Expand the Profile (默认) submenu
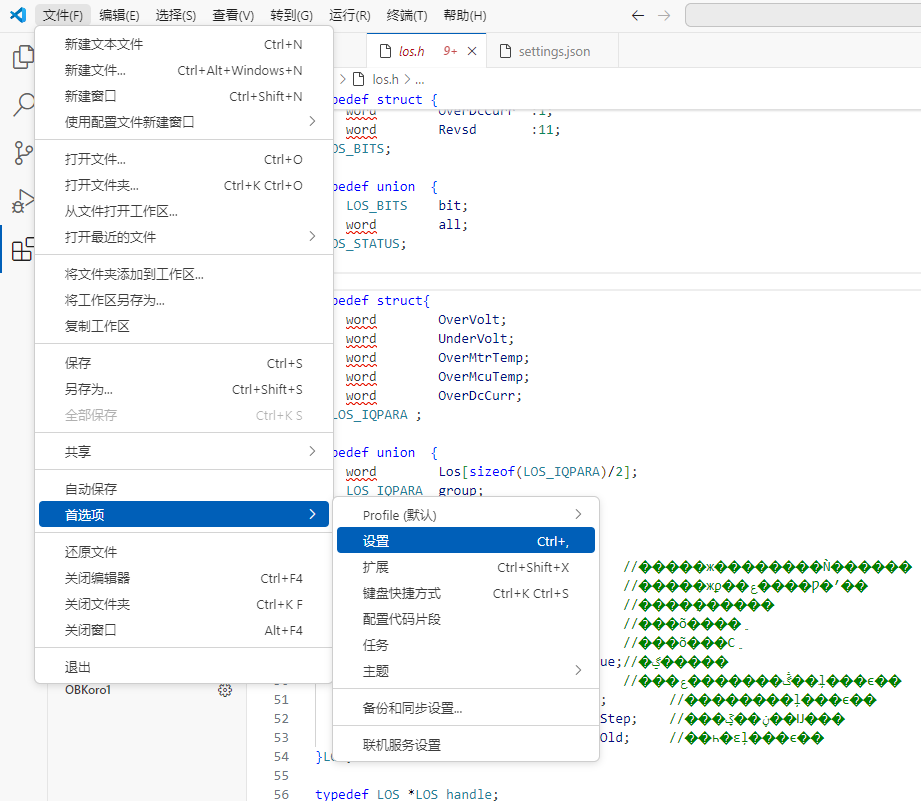Screen dimensions: 921x801 point(466,515)
